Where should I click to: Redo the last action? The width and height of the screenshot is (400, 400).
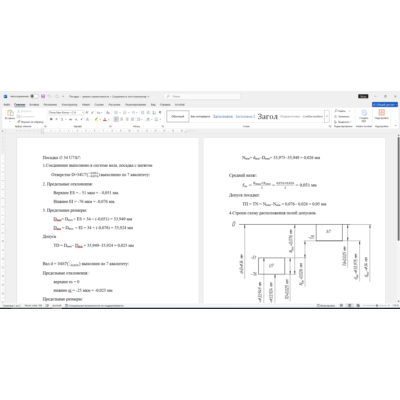pos(57,96)
